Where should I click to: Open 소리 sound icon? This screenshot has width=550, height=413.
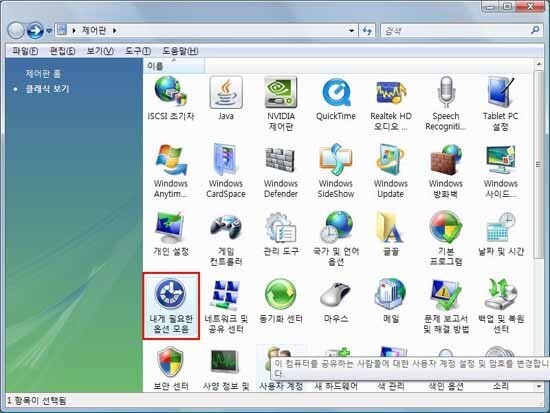[501, 386]
